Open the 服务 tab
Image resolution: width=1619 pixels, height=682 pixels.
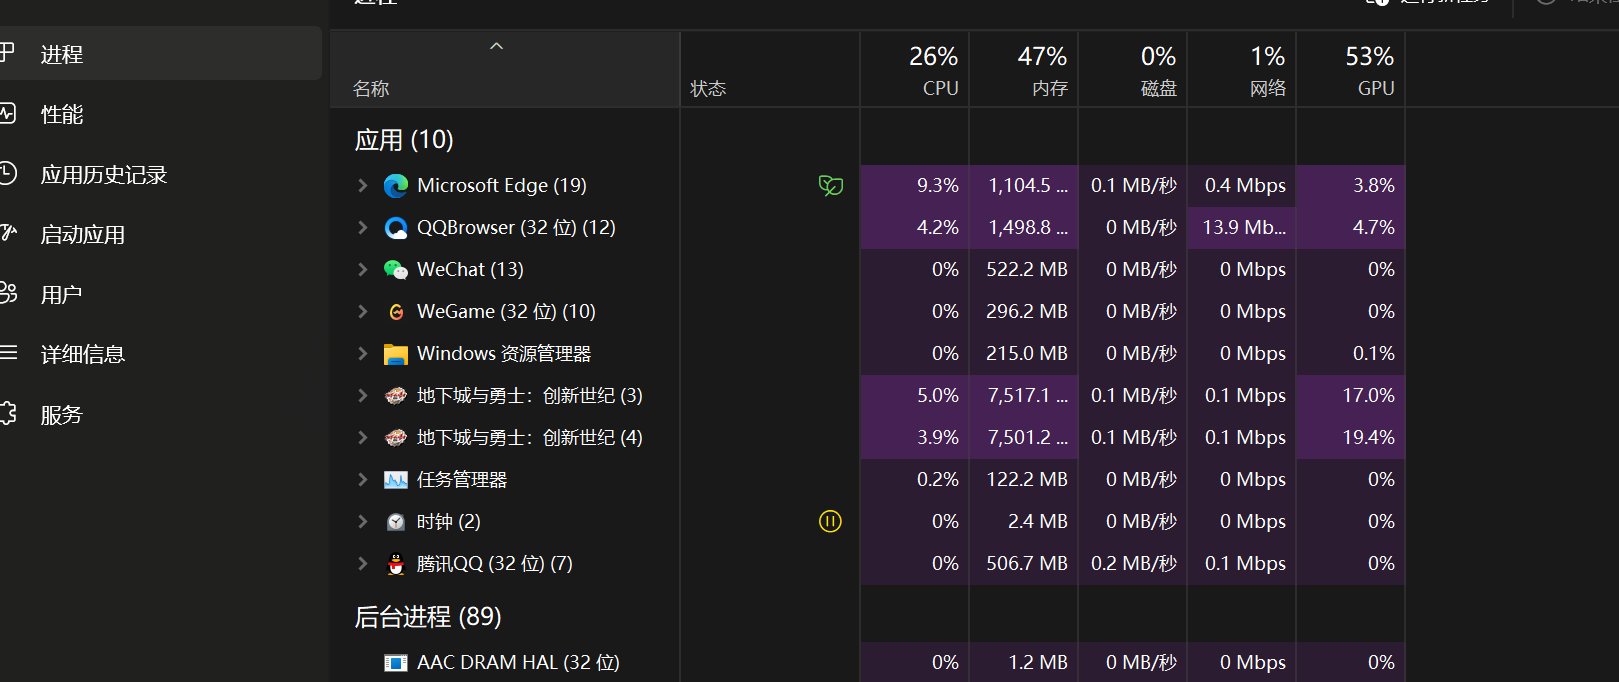pos(160,414)
